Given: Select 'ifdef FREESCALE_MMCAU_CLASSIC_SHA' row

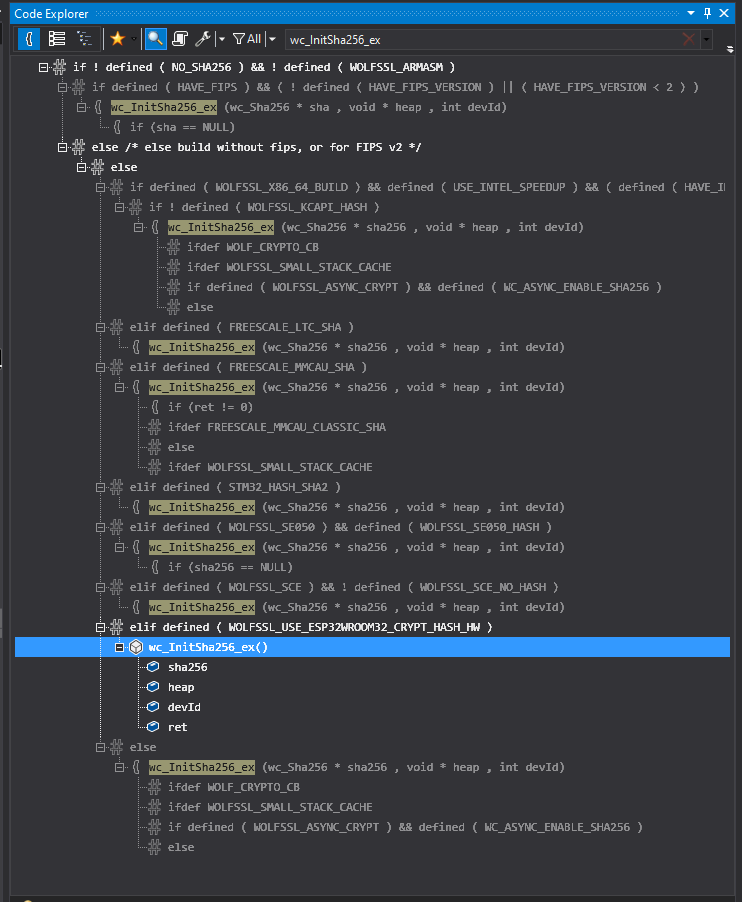Looking at the screenshot, I should point(277,427).
